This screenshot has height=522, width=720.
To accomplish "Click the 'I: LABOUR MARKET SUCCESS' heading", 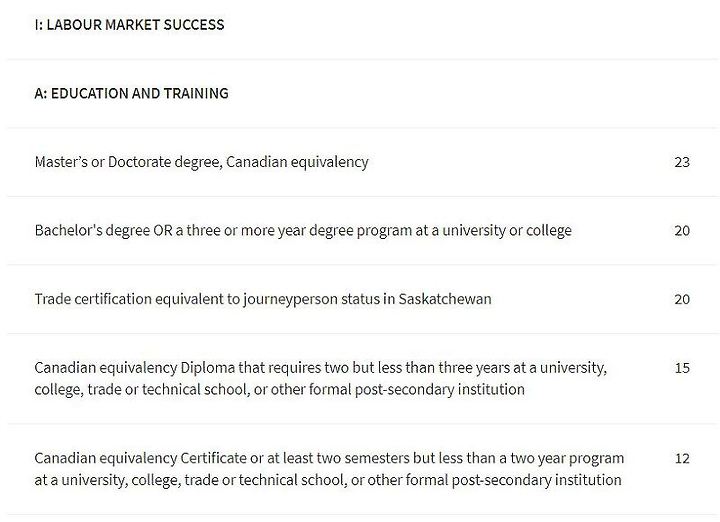I will [x=129, y=24].
